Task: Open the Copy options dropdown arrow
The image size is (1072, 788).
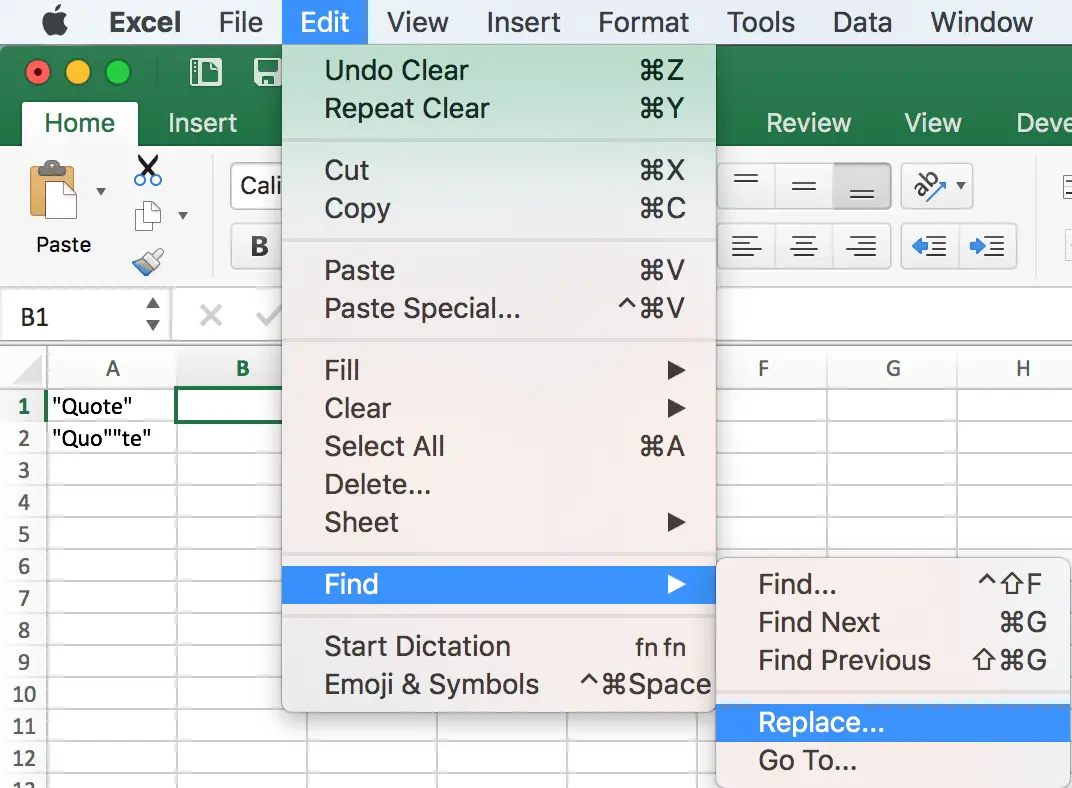Action: pos(183,216)
